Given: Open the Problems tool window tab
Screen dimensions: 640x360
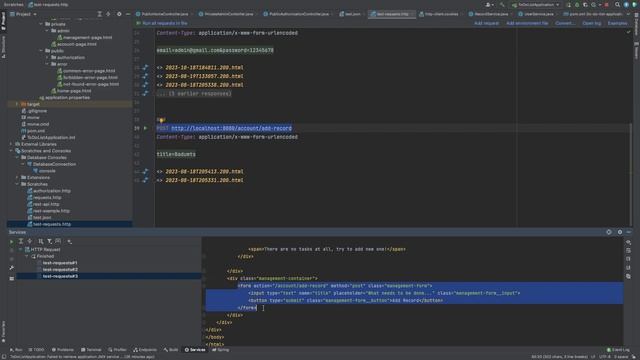Looking at the screenshot, I should [62, 350].
